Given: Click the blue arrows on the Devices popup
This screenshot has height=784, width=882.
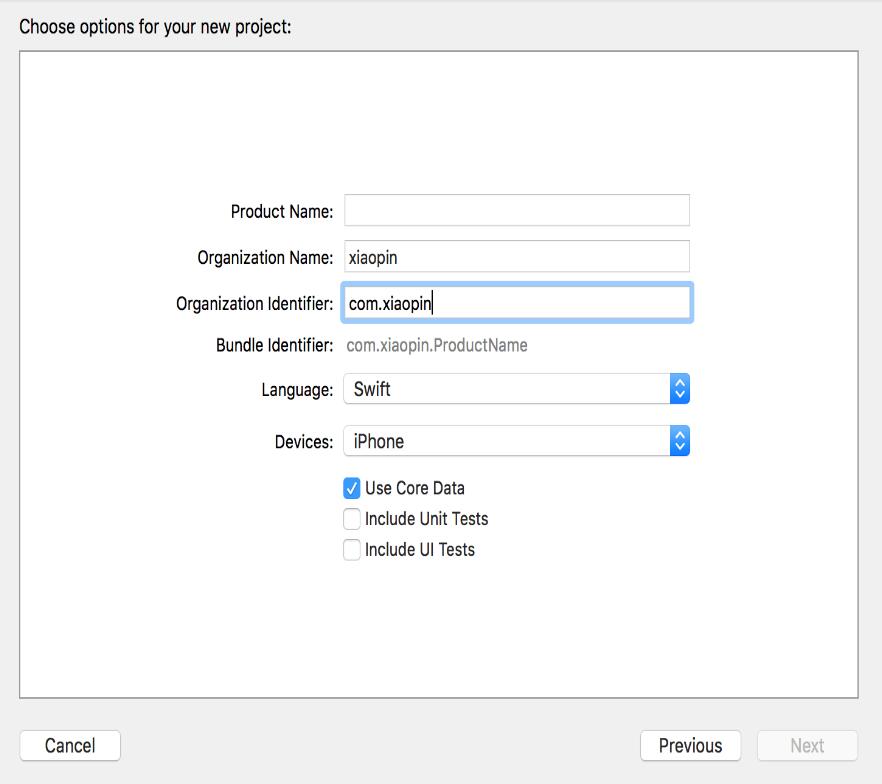Looking at the screenshot, I should pyautogui.click(x=680, y=441).
